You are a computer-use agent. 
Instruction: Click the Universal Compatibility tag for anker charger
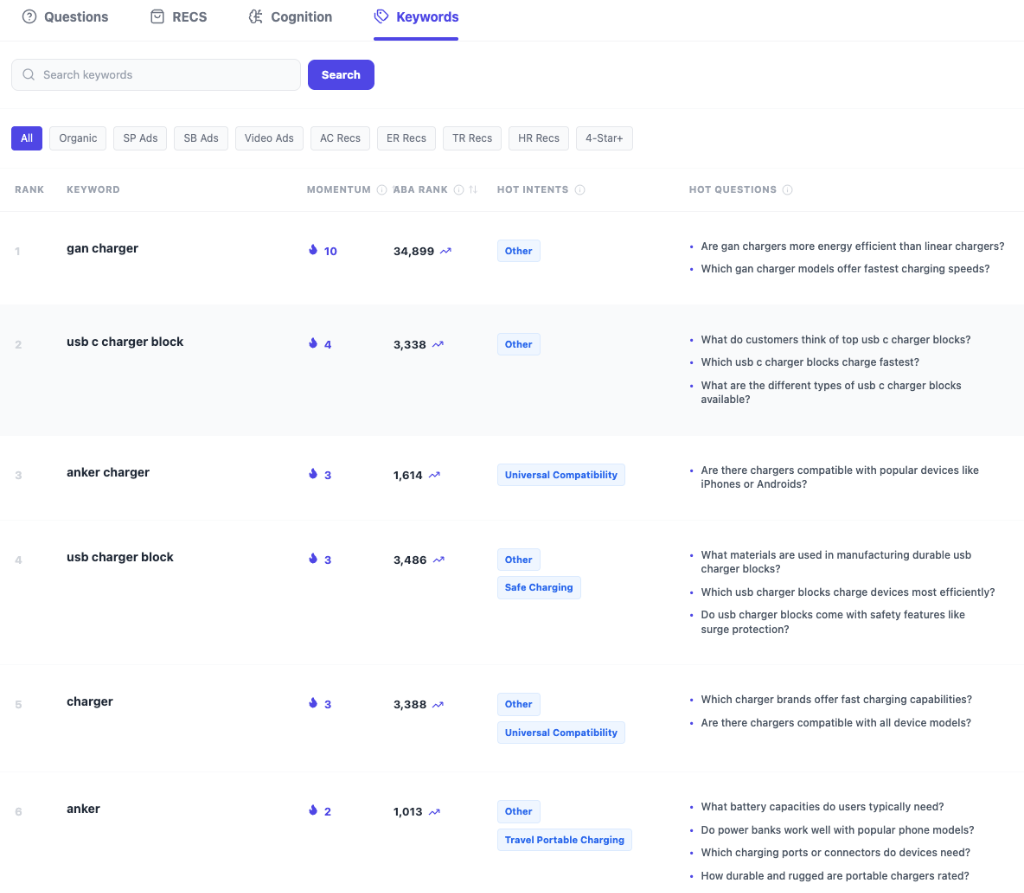tap(561, 475)
